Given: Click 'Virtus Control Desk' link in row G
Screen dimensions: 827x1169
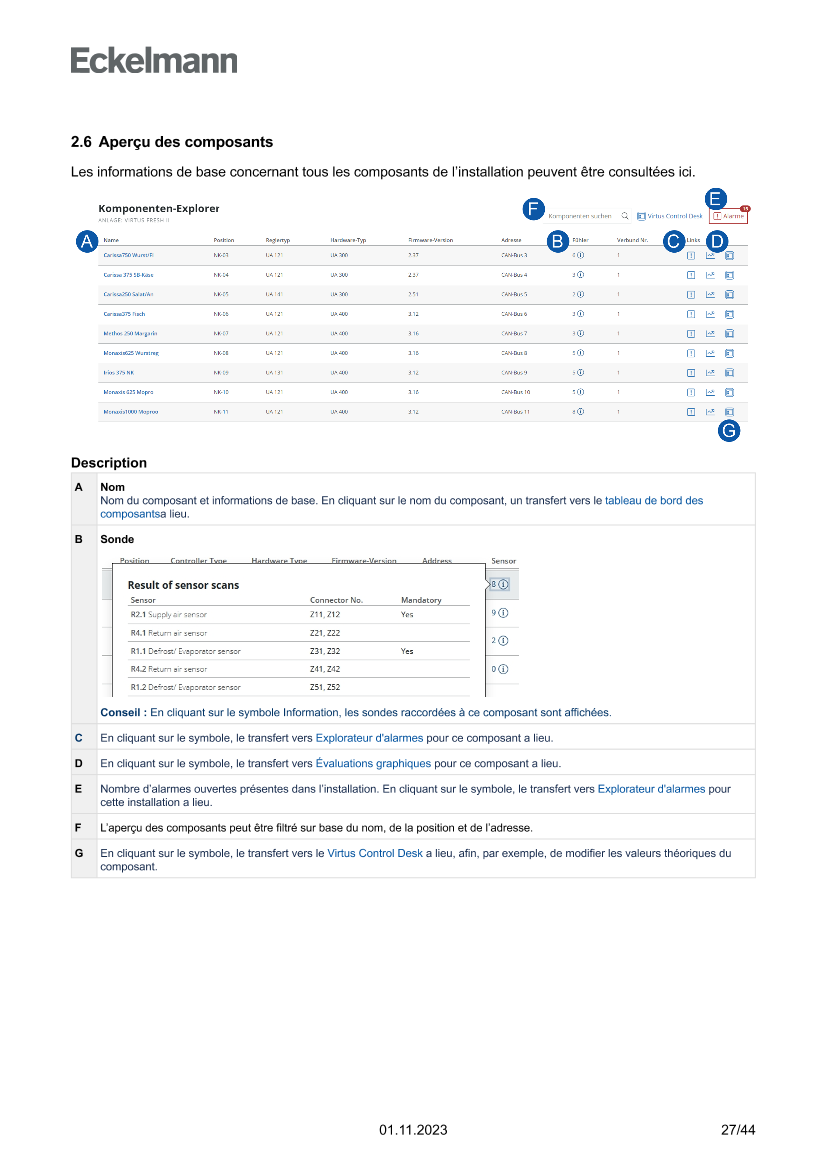Looking at the screenshot, I should 374,853.
